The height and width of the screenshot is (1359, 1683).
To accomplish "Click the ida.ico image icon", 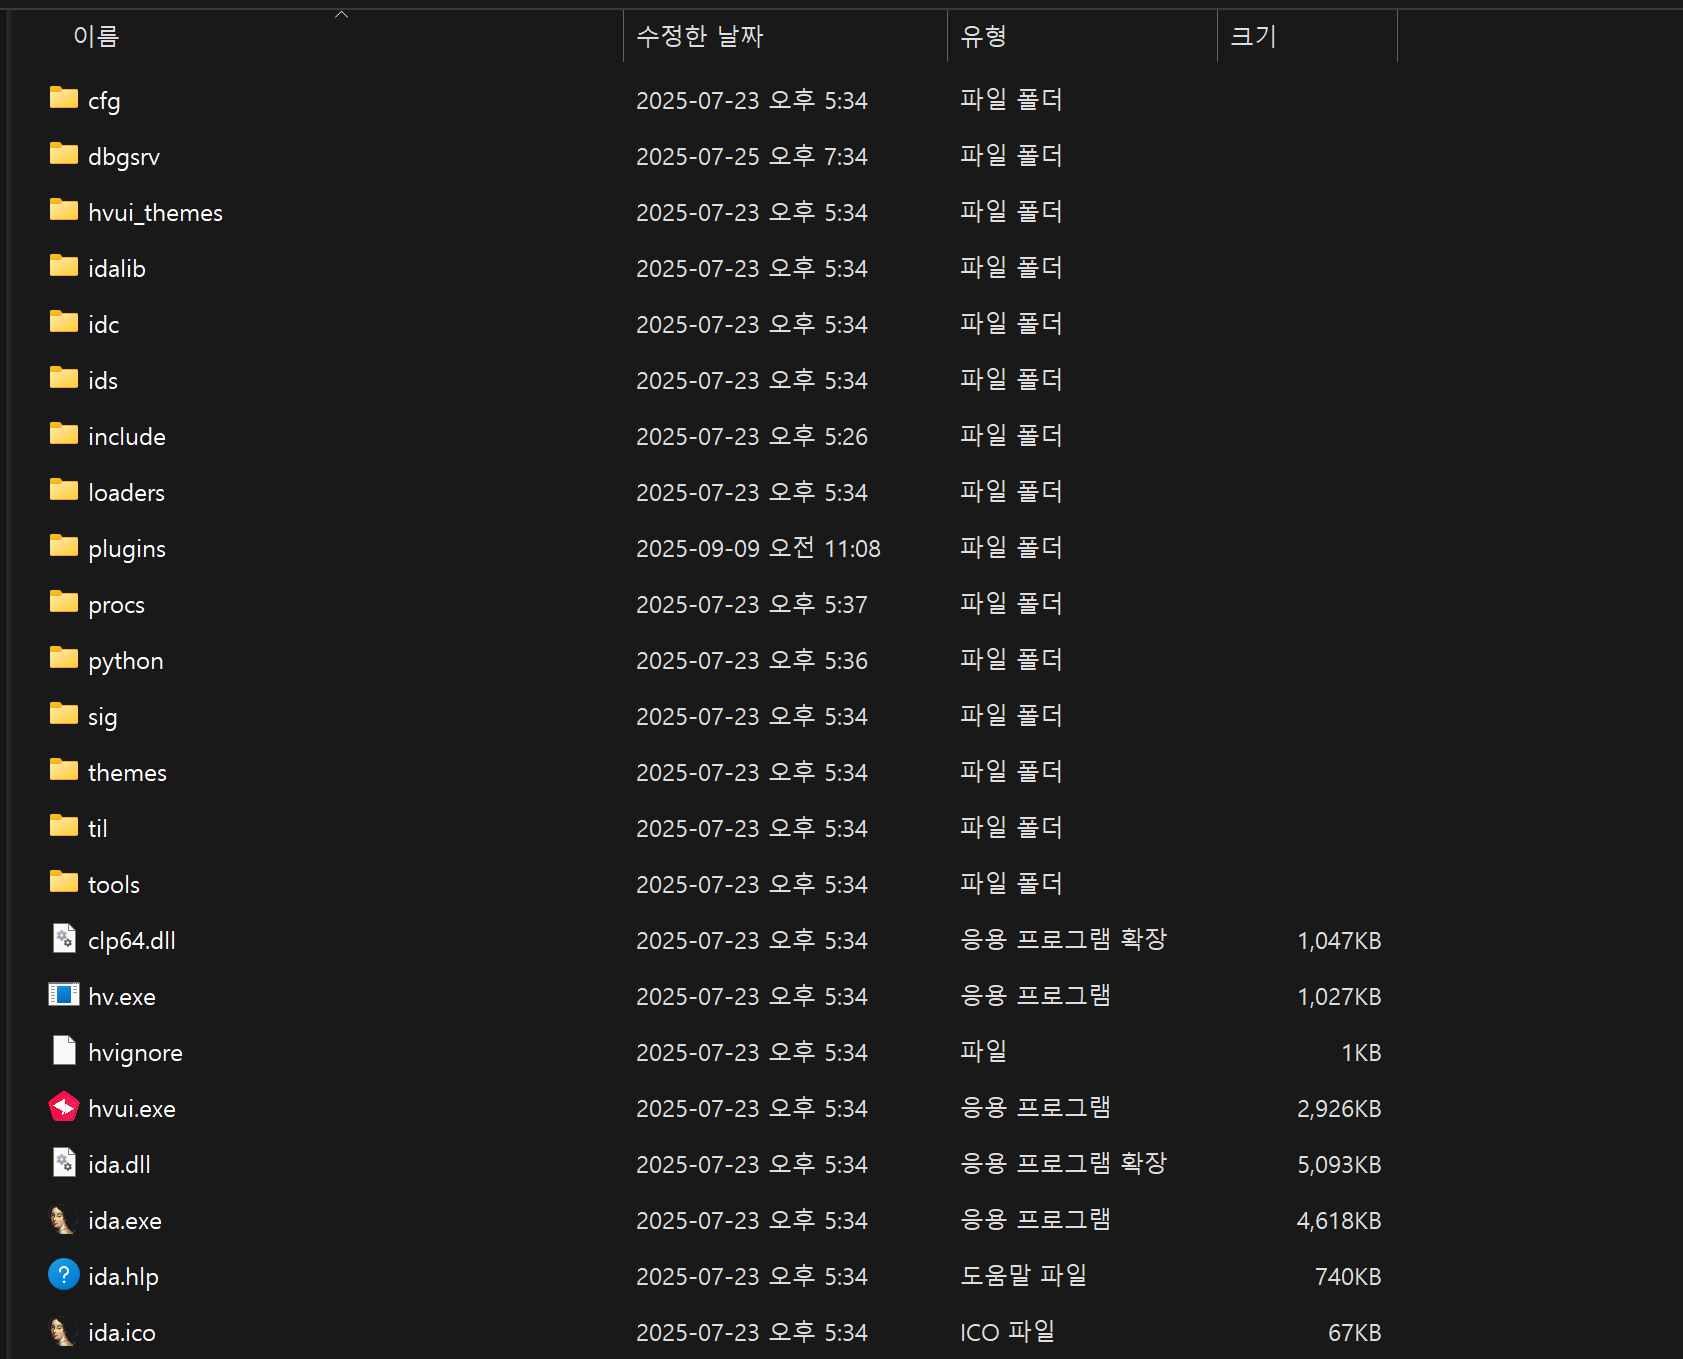I will coord(64,1332).
